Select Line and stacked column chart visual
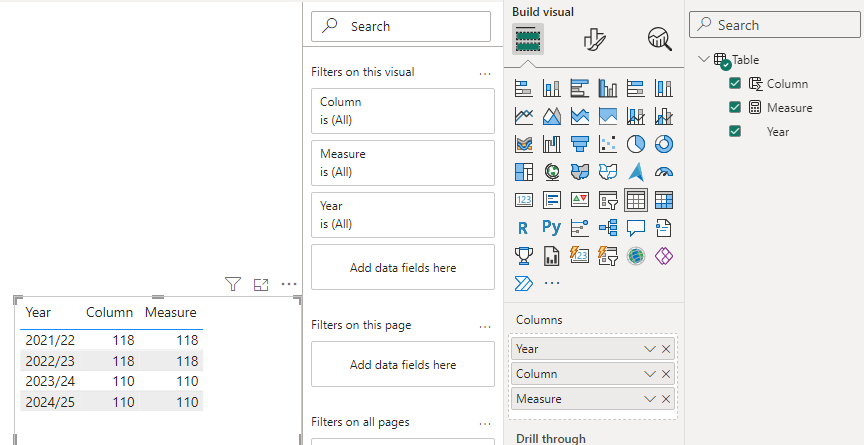 click(636, 116)
